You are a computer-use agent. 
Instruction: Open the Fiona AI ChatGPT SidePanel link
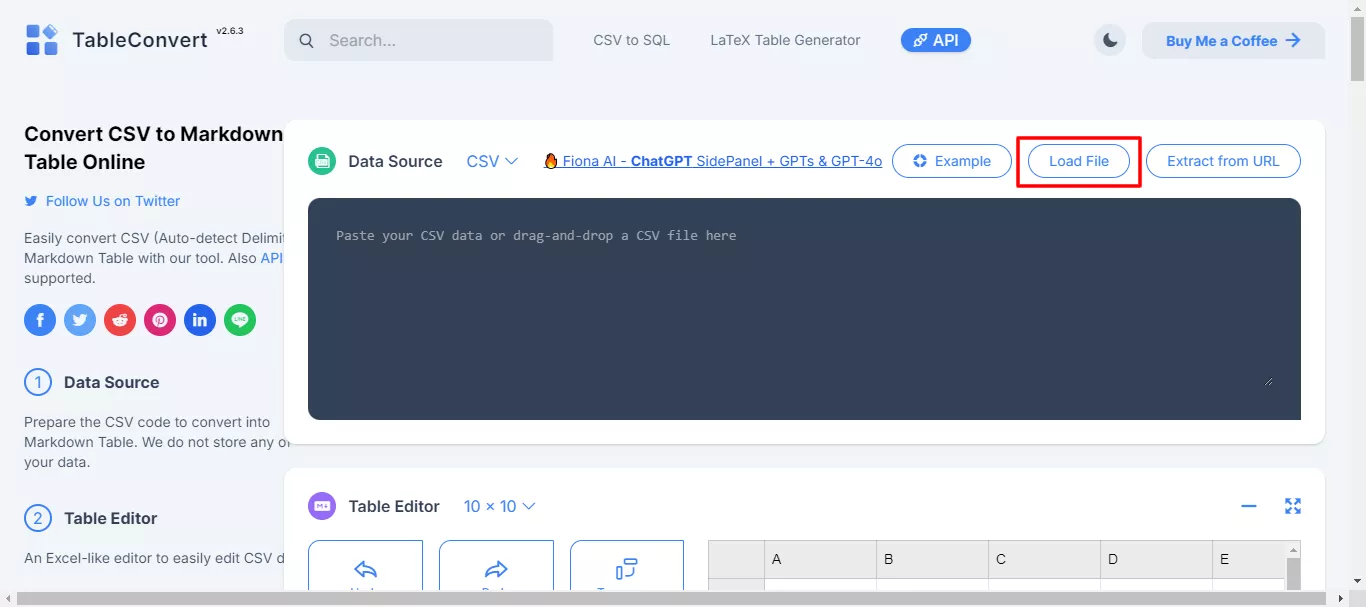pos(712,161)
